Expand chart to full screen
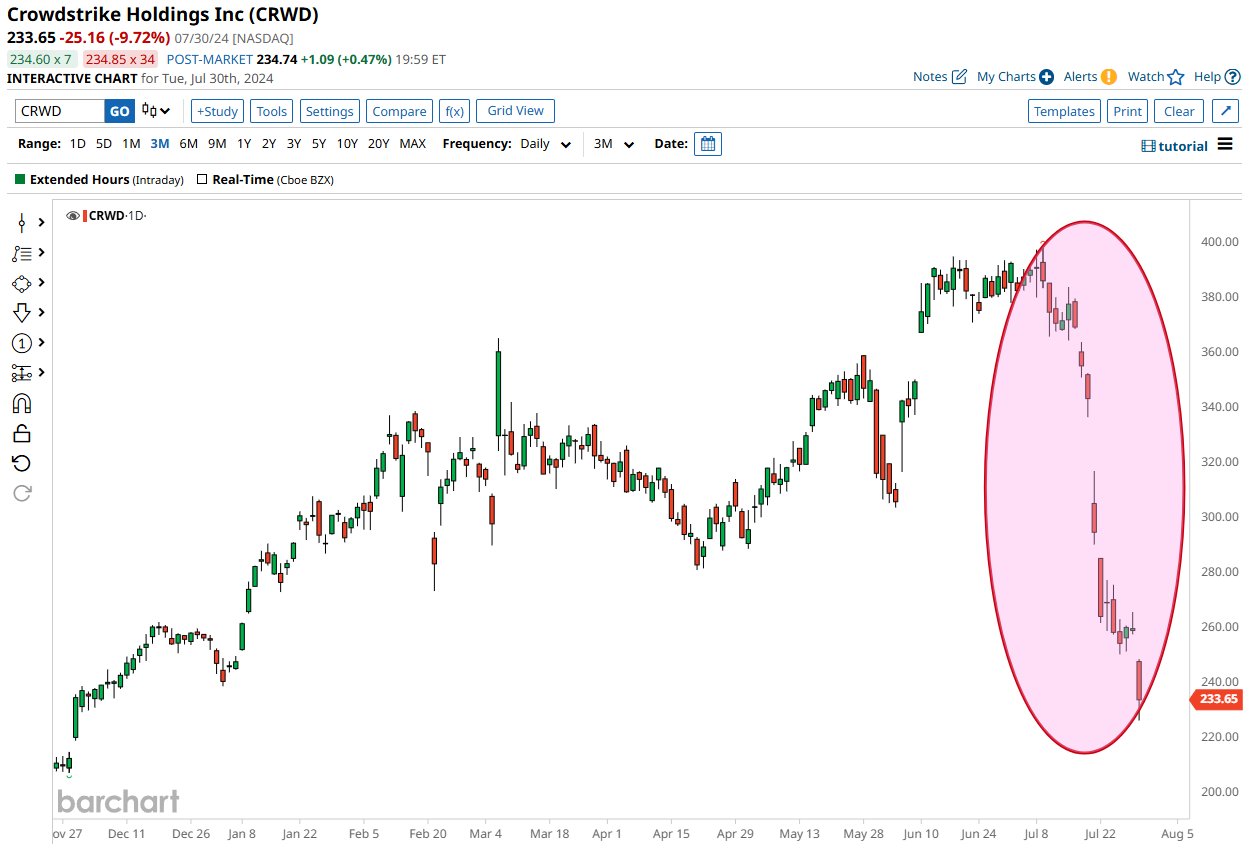Image resolution: width=1254 pixels, height=863 pixels. pyautogui.click(x=1225, y=111)
